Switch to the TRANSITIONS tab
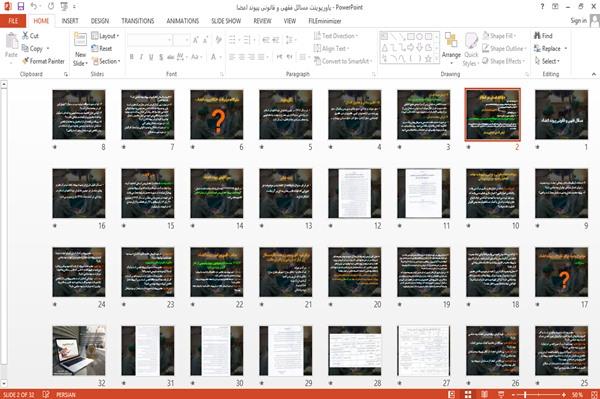Image resolution: width=600 pixels, height=399 pixels. pyautogui.click(x=138, y=21)
